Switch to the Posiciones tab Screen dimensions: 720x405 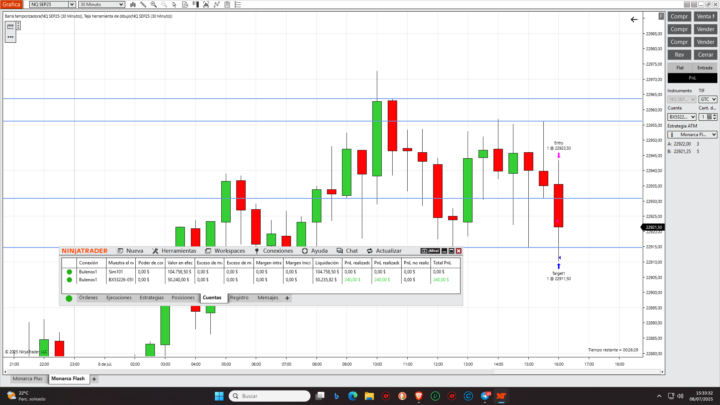coord(183,298)
